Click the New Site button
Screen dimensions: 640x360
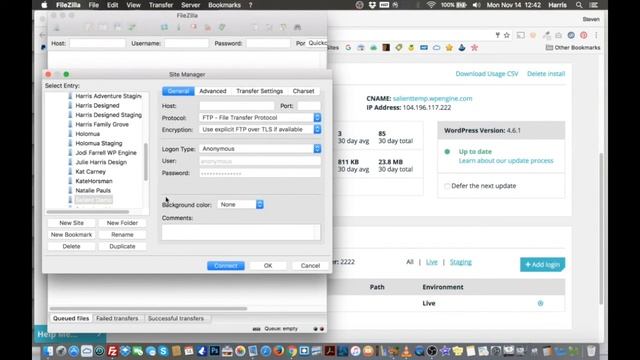71,223
